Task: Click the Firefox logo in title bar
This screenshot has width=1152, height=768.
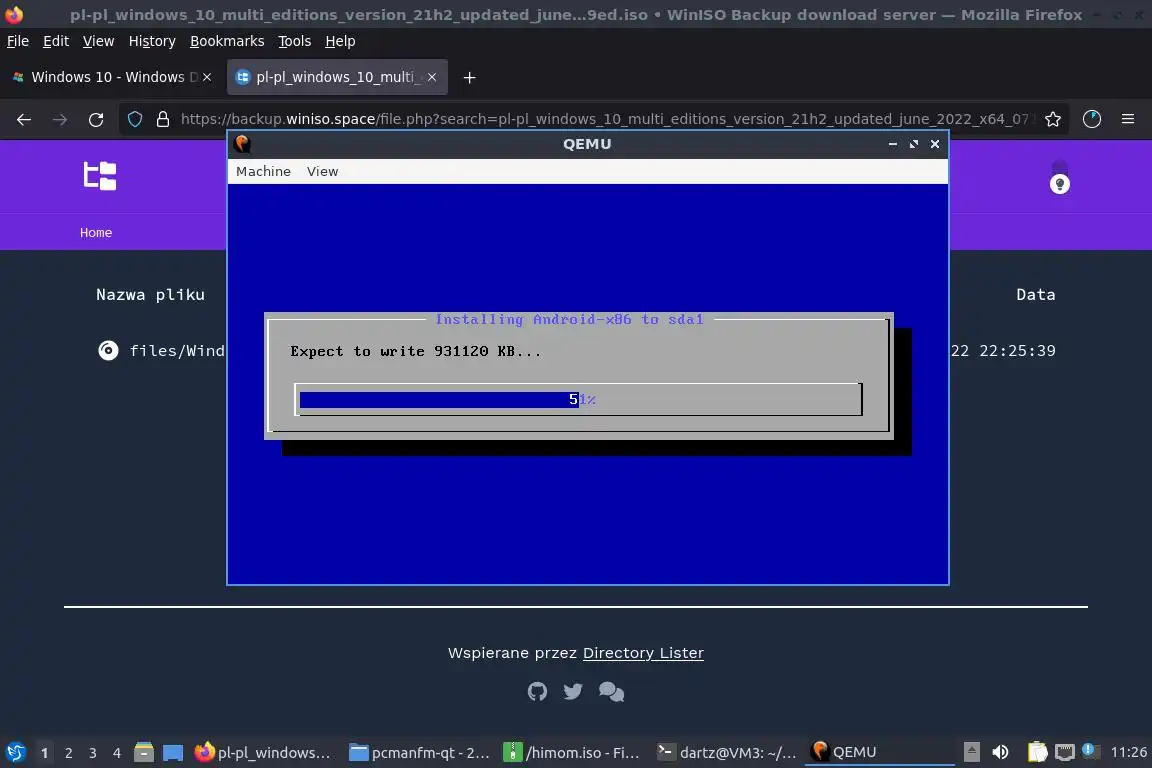Action: [14, 14]
